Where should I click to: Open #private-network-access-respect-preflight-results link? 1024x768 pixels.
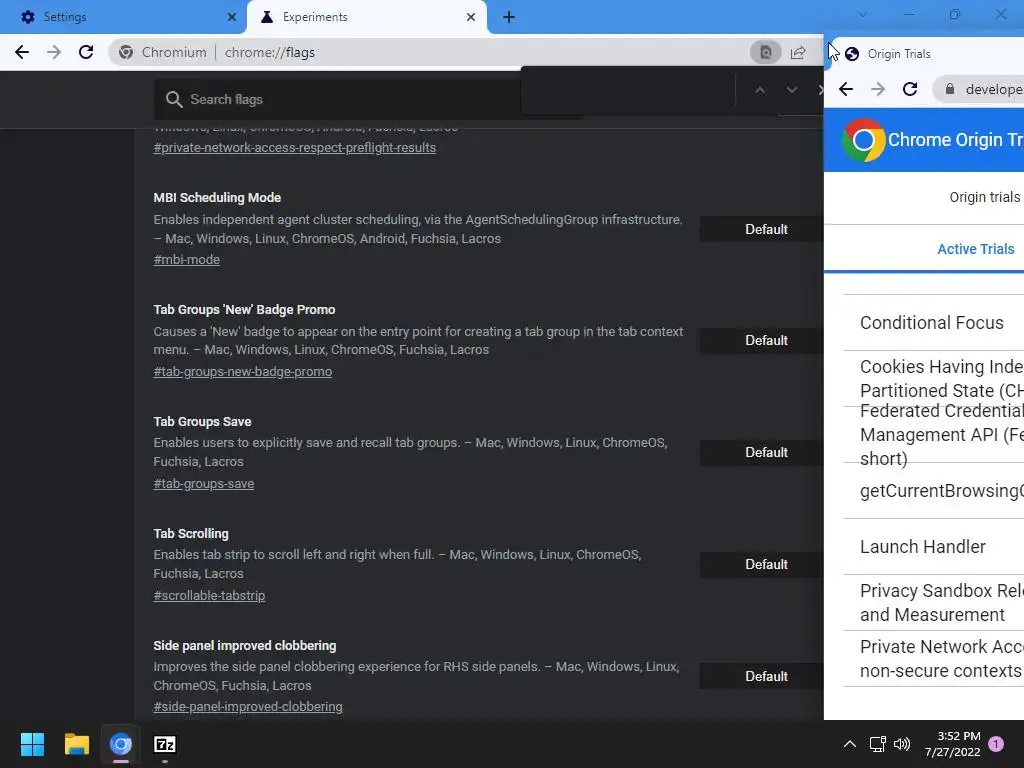pyautogui.click(x=295, y=148)
